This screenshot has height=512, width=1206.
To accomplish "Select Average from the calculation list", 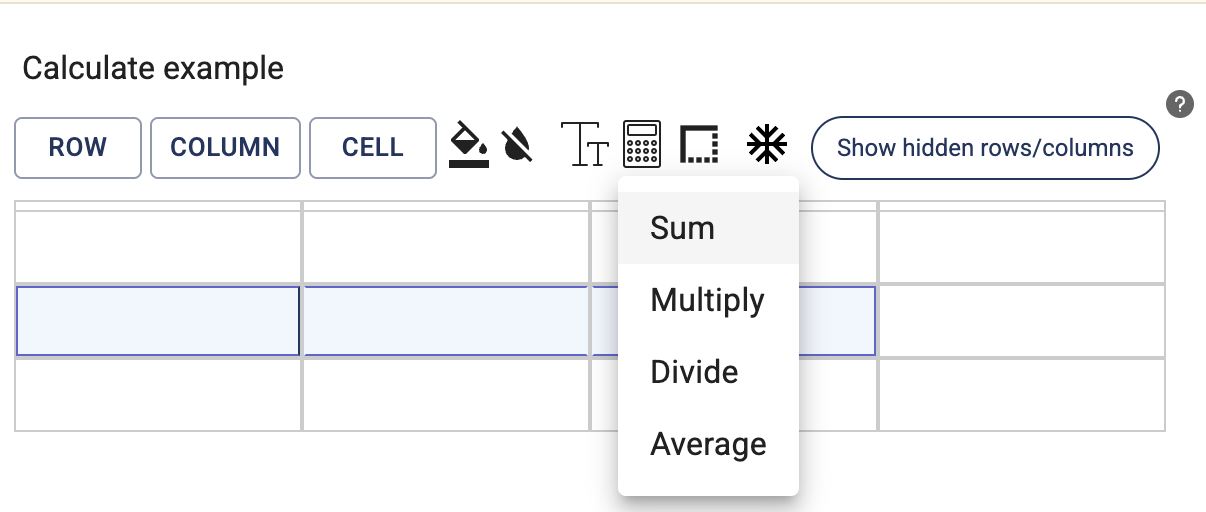I will (708, 444).
